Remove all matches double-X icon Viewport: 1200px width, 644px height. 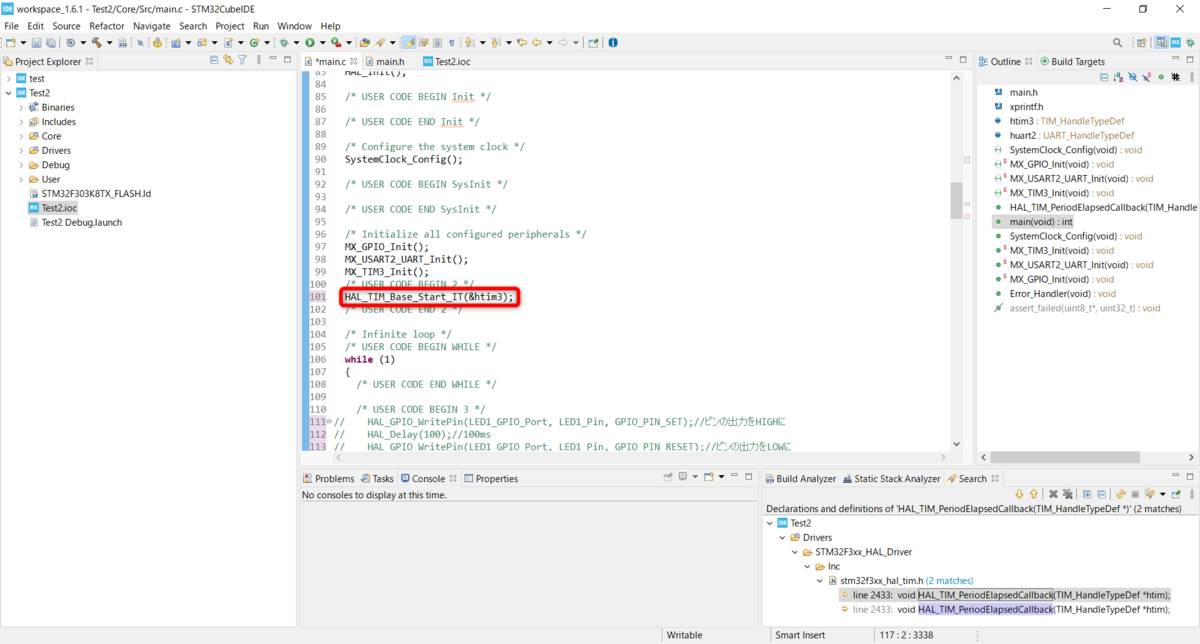[x=1067, y=494]
